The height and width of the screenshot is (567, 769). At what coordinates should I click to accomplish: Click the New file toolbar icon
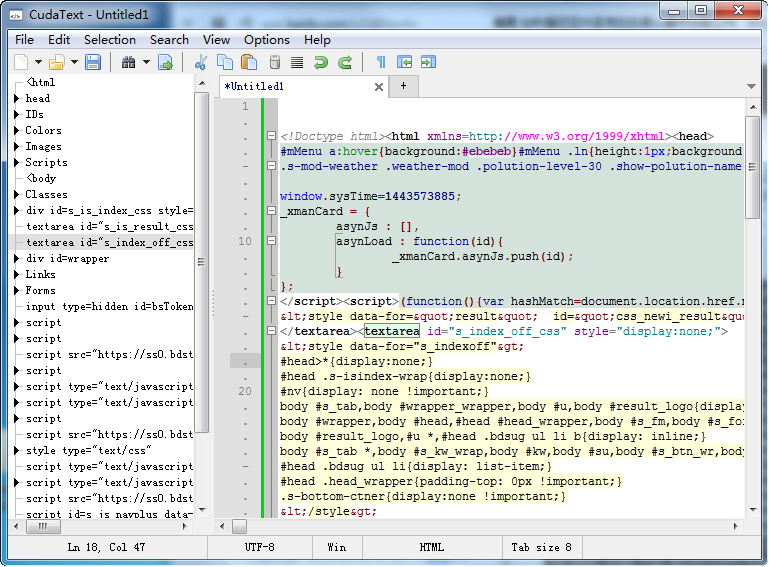(x=21, y=63)
